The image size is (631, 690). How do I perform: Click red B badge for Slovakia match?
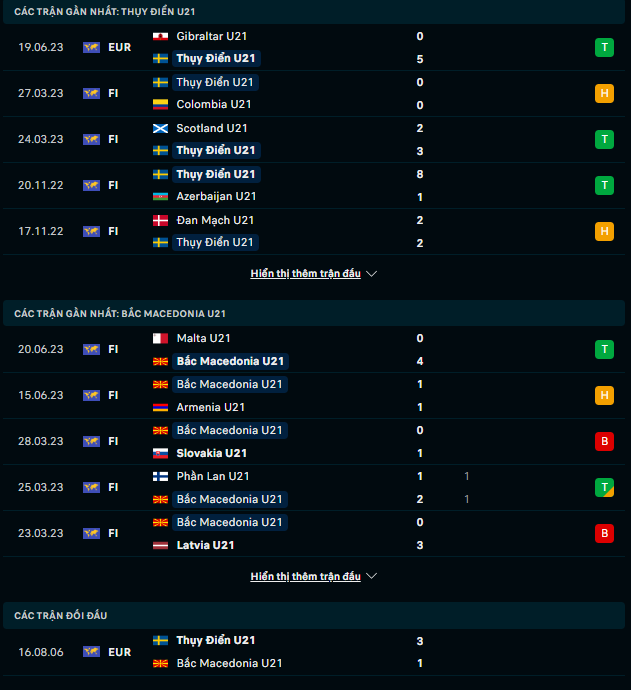(x=604, y=442)
